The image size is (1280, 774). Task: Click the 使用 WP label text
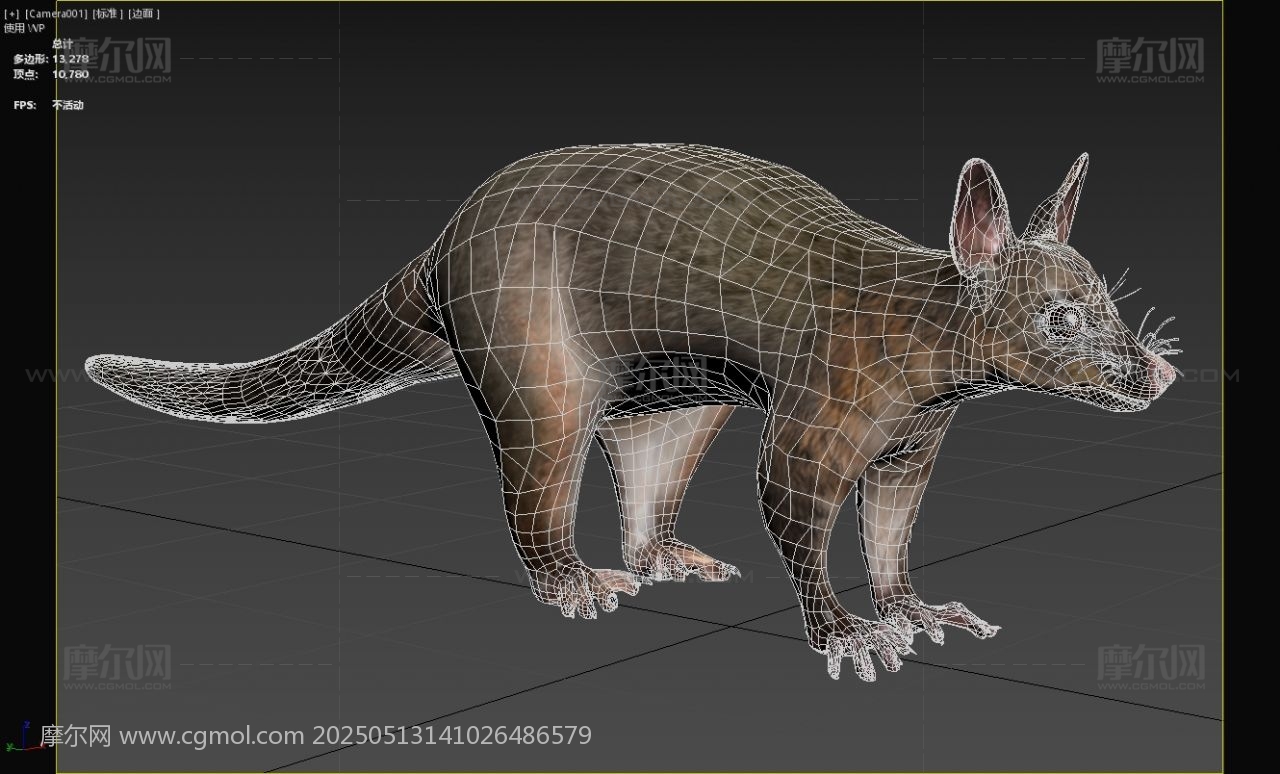click(24, 28)
